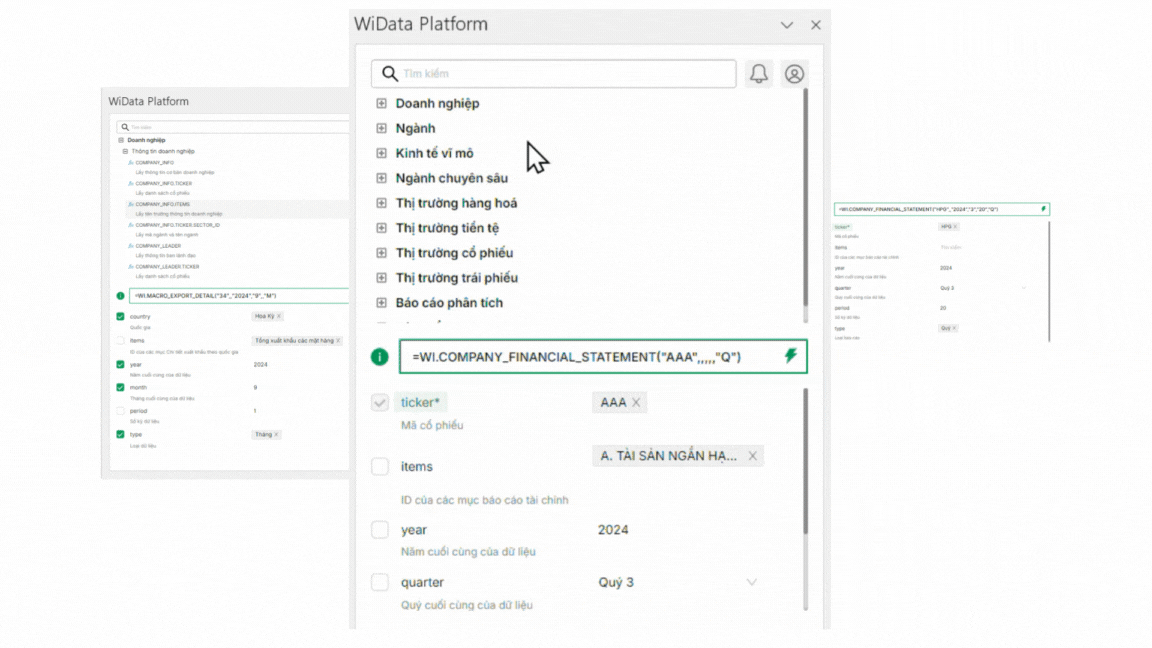
Task: Click the year 2024 value field
Action: (613, 530)
